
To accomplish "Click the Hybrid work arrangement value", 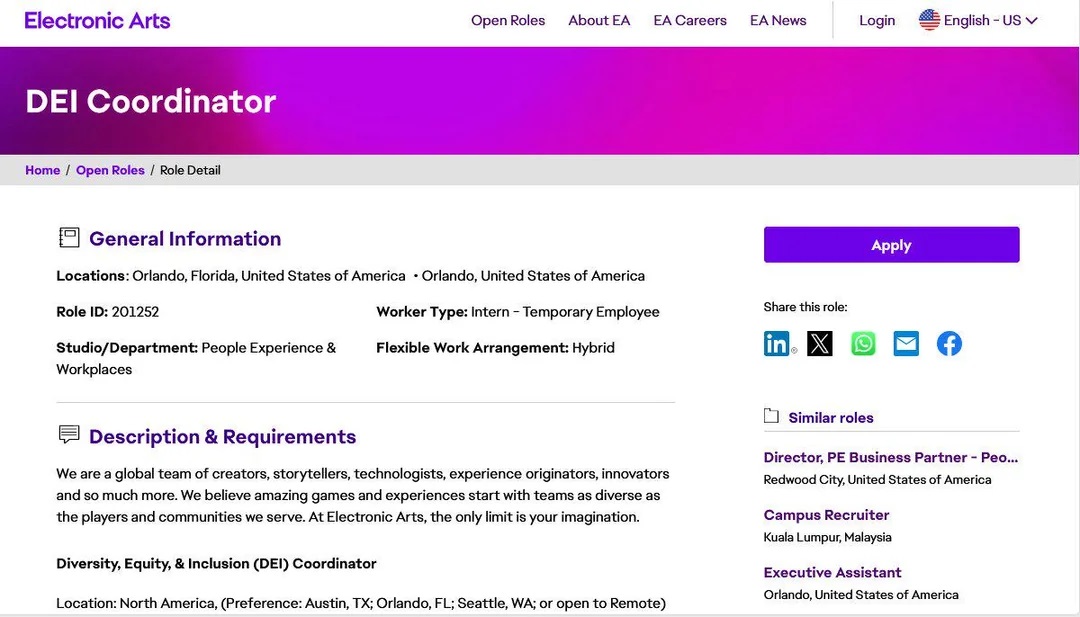I will click(x=593, y=348).
